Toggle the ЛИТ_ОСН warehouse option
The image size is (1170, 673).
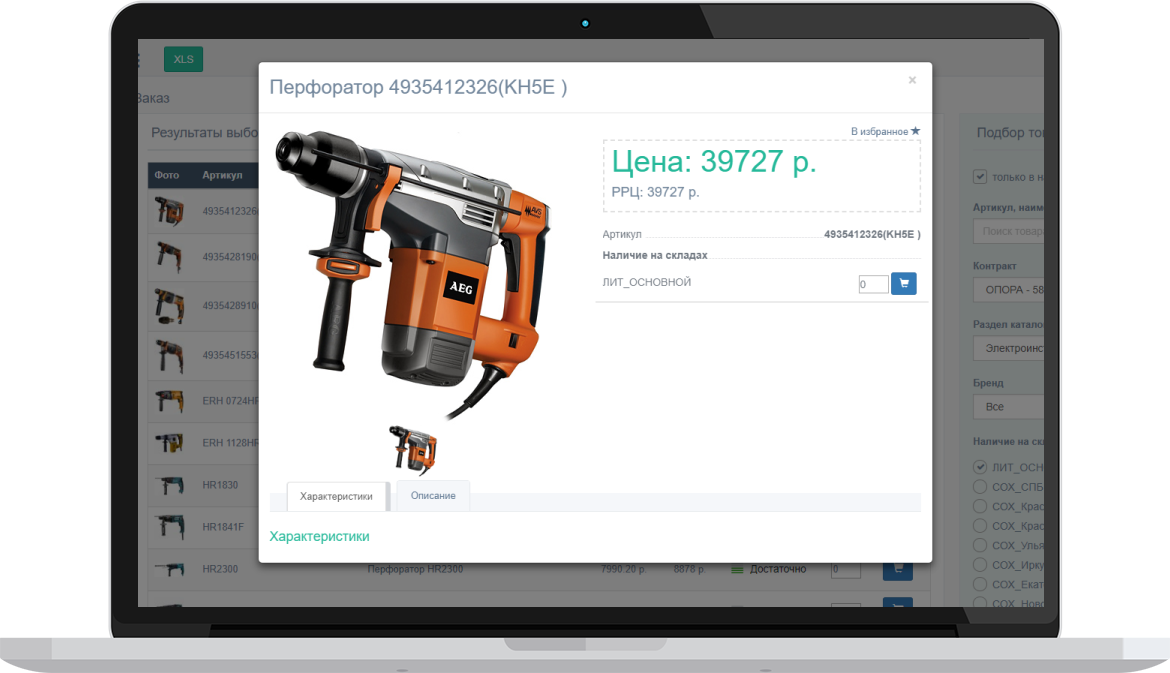click(x=980, y=467)
